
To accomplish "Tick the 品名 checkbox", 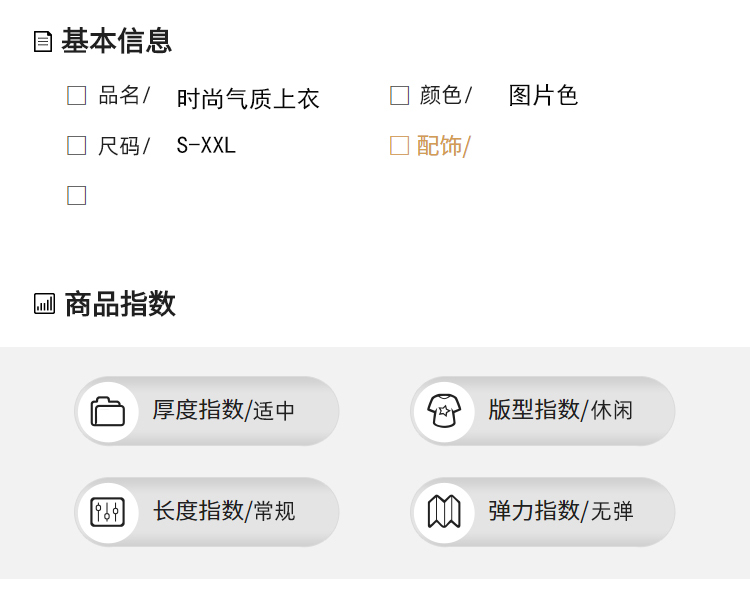I will pos(77,95).
